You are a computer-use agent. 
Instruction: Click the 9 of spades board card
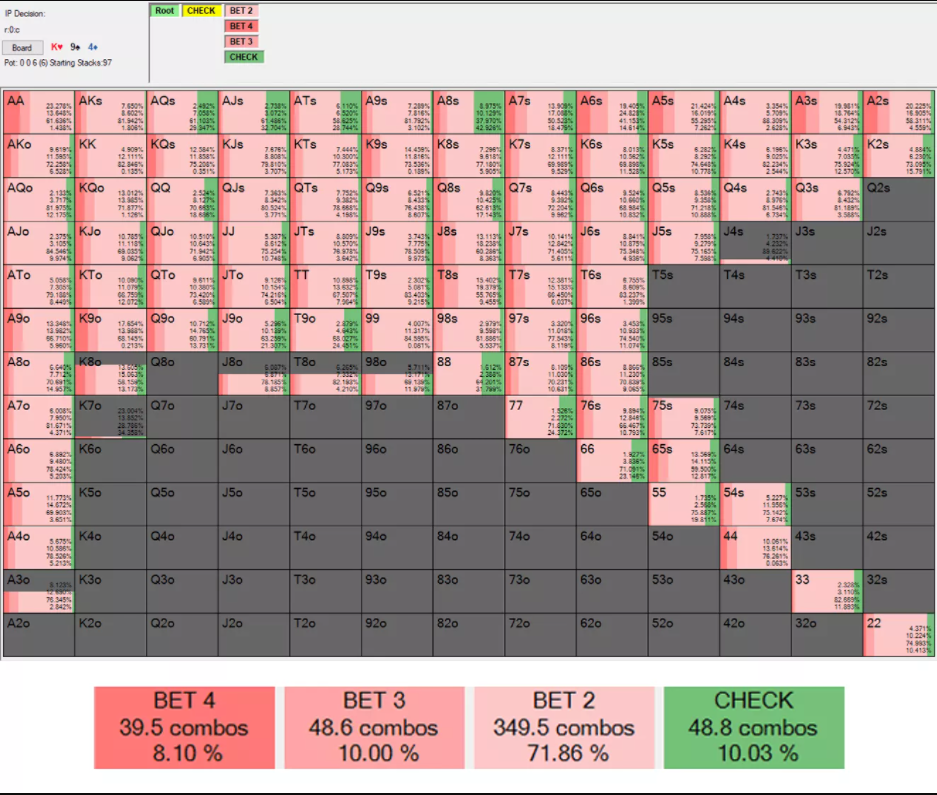[74, 47]
